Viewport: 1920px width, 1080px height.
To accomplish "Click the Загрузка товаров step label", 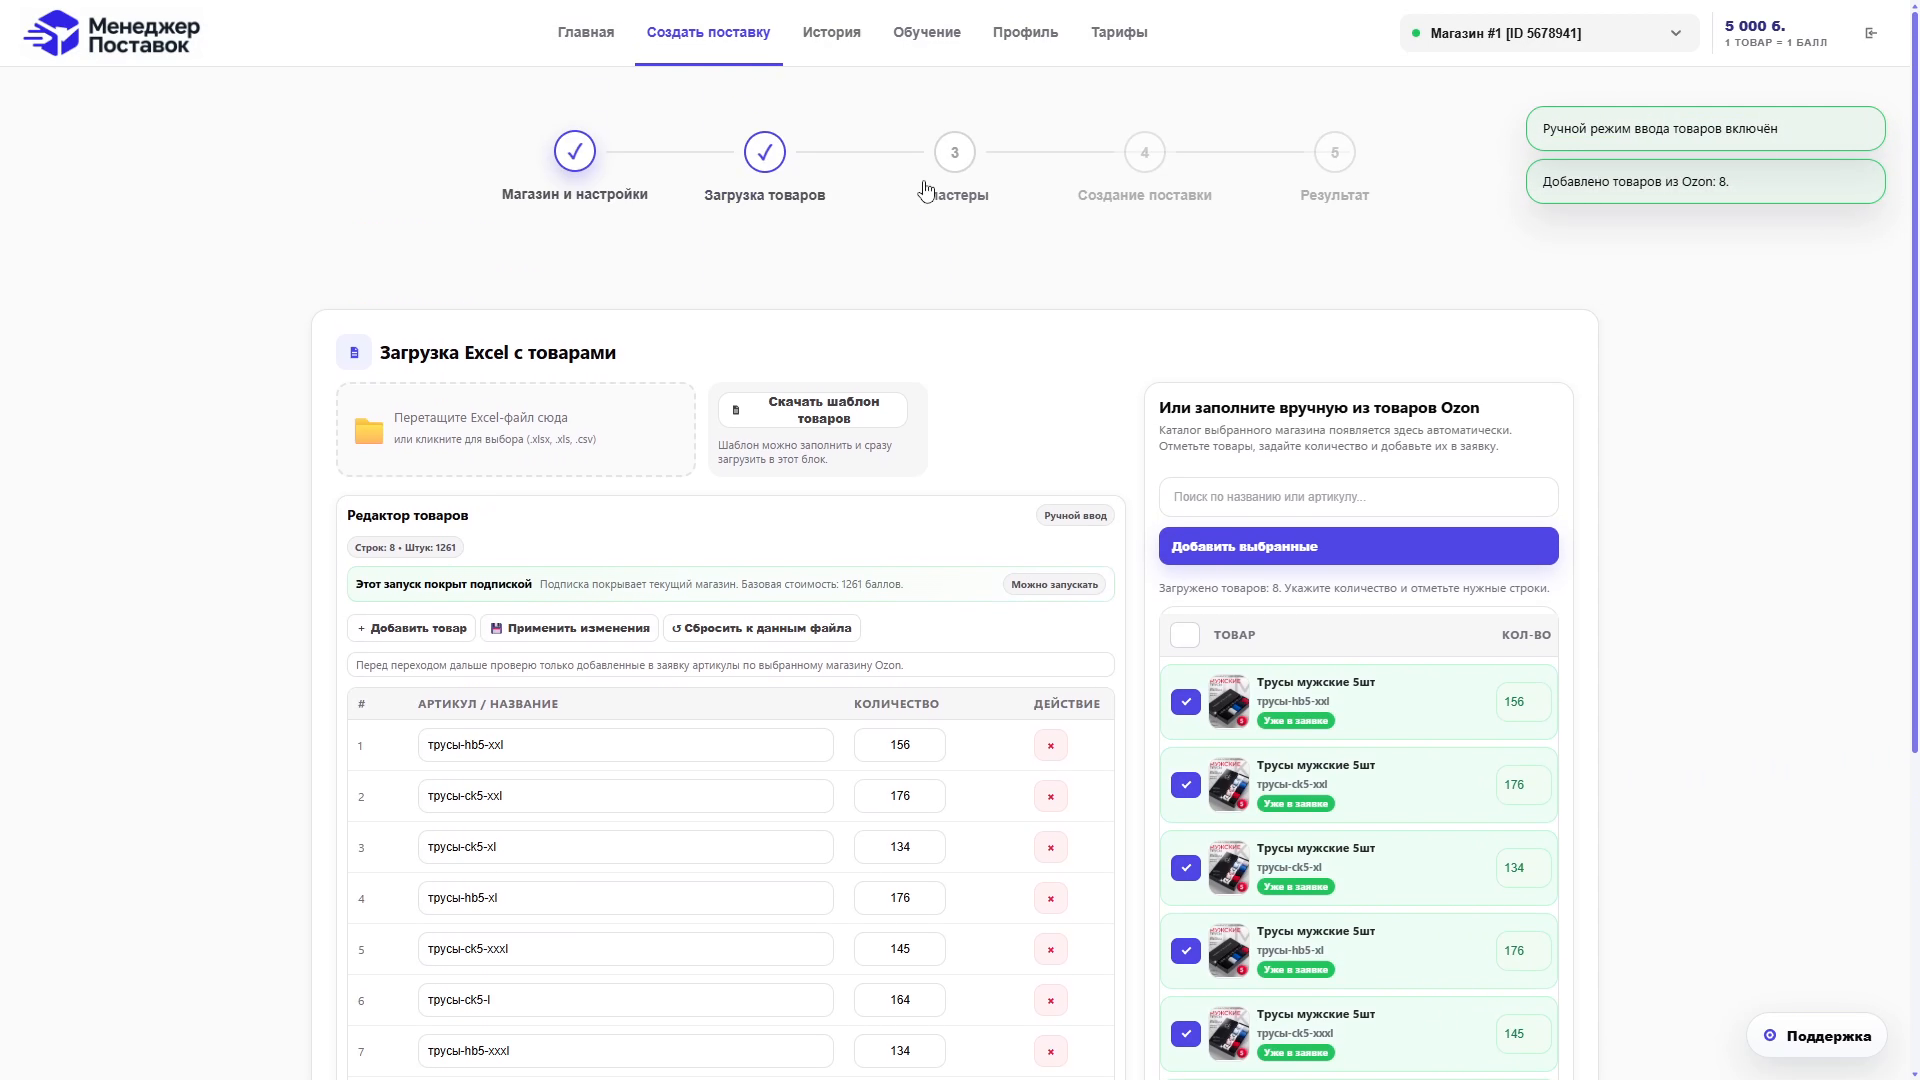I will (x=765, y=195).
